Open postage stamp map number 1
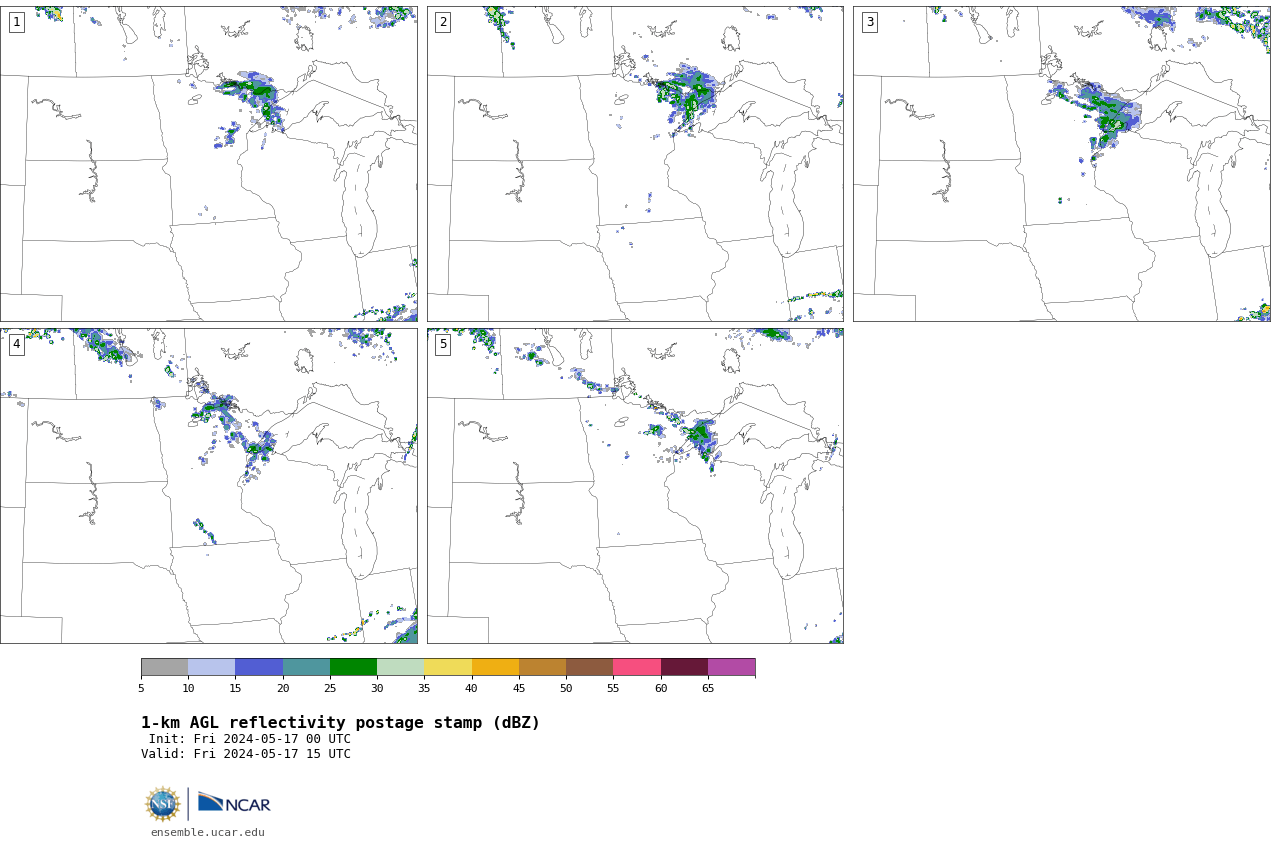 208,164
